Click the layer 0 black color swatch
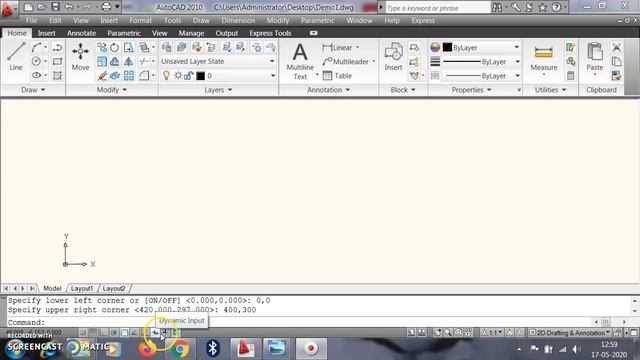Image resolution: width=640 pixels, height=360 pixels. [200, 76]
